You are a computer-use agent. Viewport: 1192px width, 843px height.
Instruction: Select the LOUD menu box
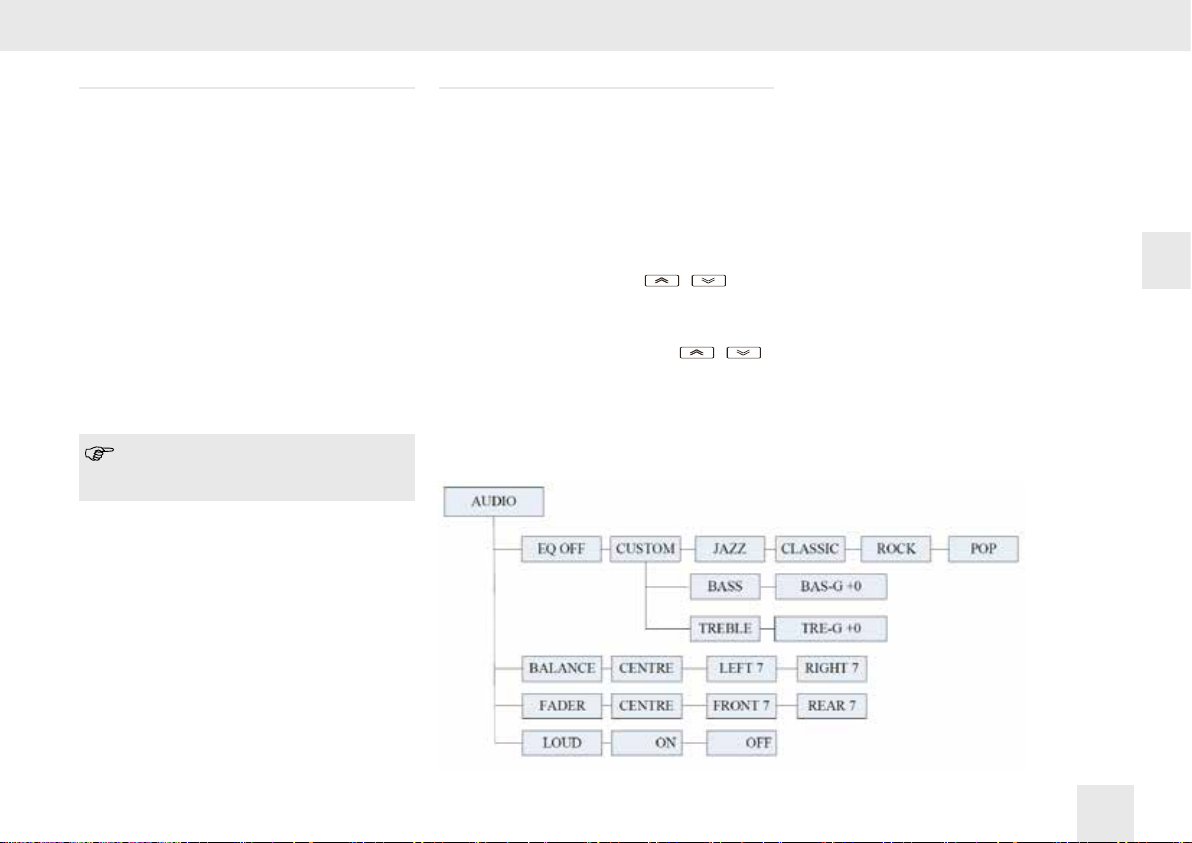[x=562, y=743]
